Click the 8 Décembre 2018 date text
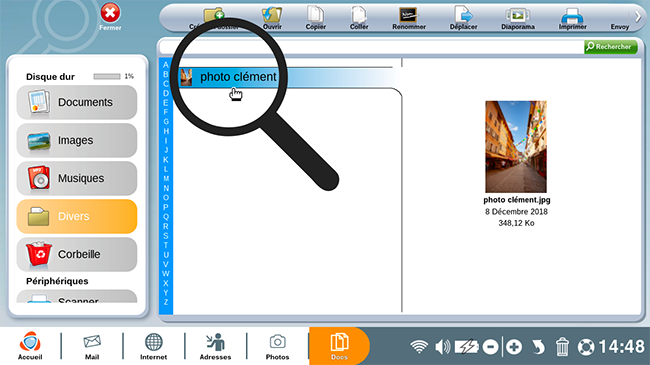 [x=516, y=212]
